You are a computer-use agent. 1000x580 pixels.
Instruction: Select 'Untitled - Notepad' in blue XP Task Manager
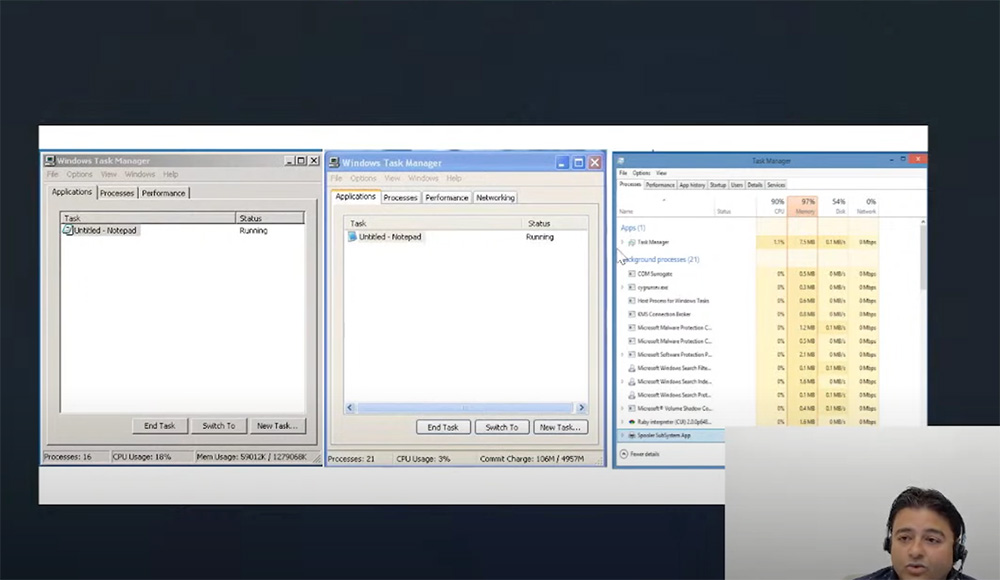tap(390, 237)
